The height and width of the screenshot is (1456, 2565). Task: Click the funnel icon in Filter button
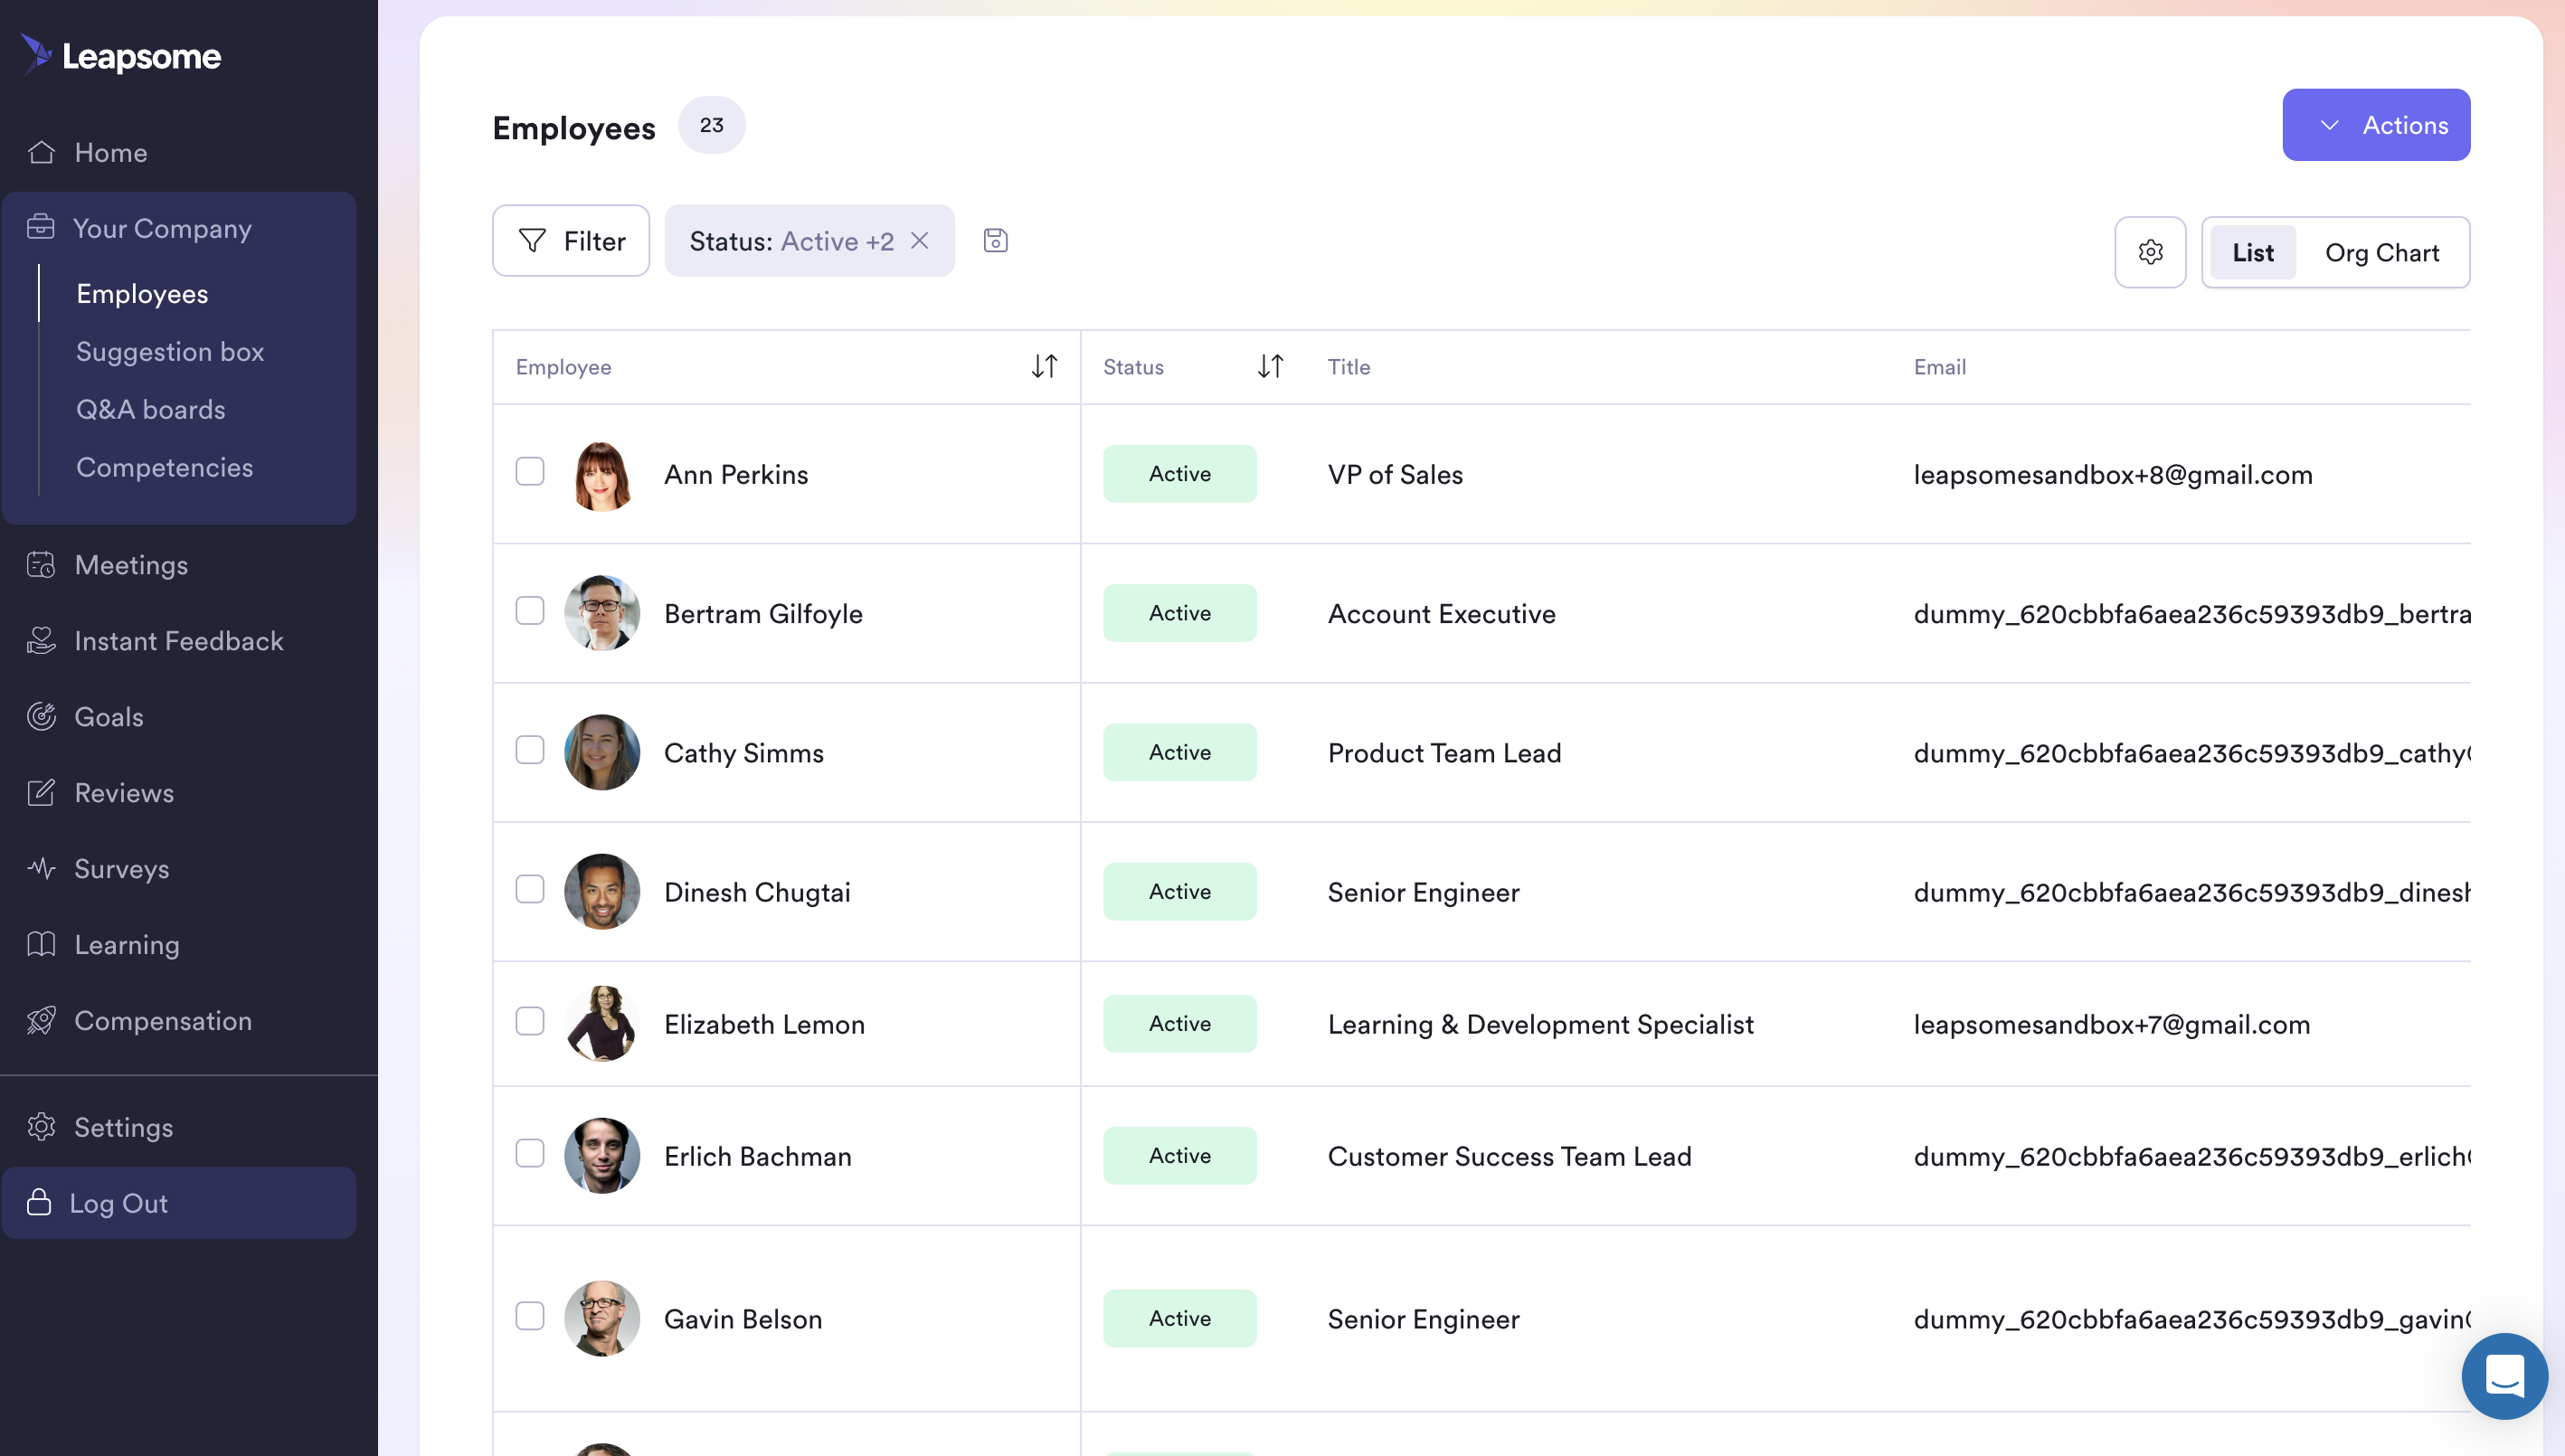point(532,240)
